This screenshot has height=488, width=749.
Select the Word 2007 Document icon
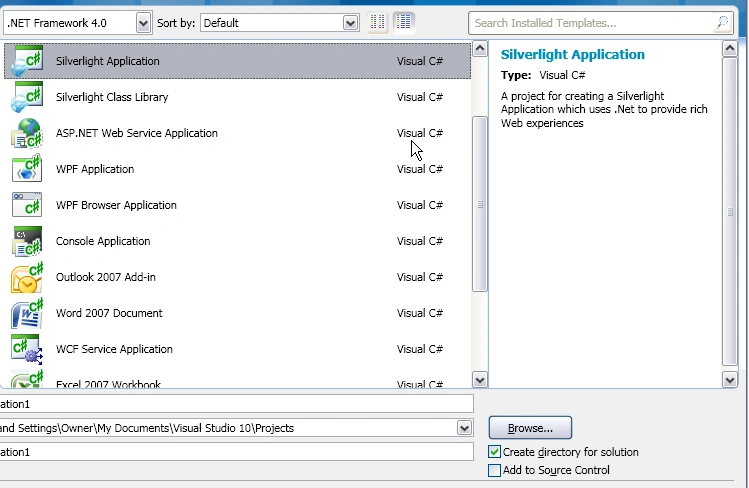27,313
